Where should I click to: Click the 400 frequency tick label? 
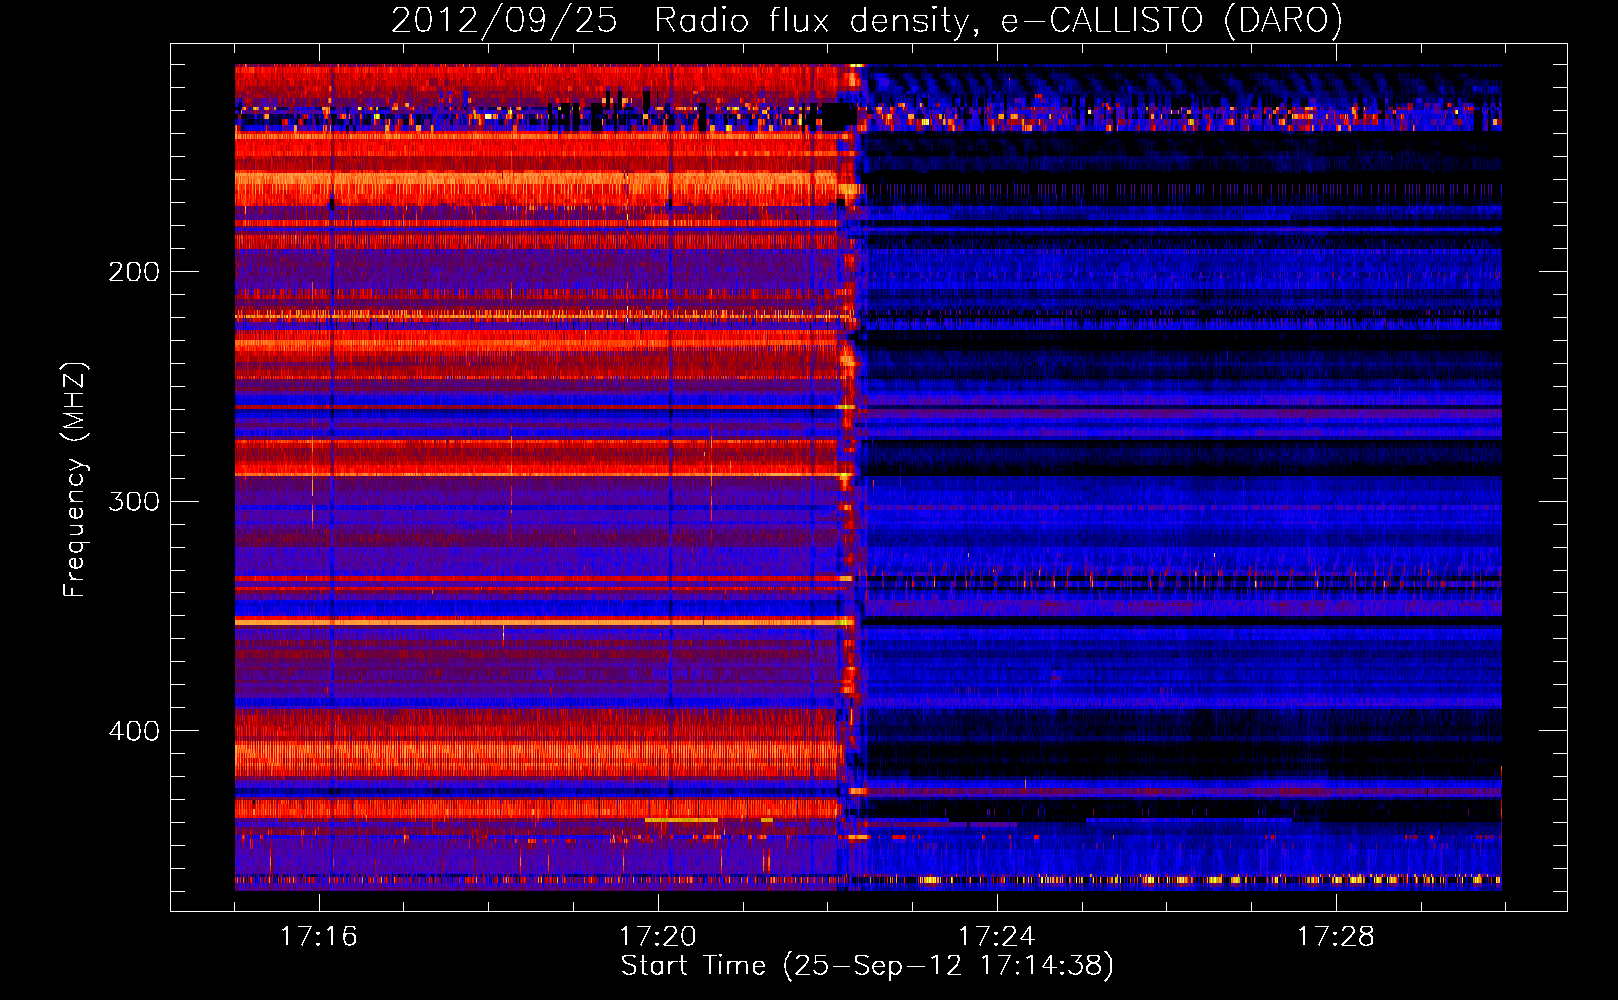134,731
